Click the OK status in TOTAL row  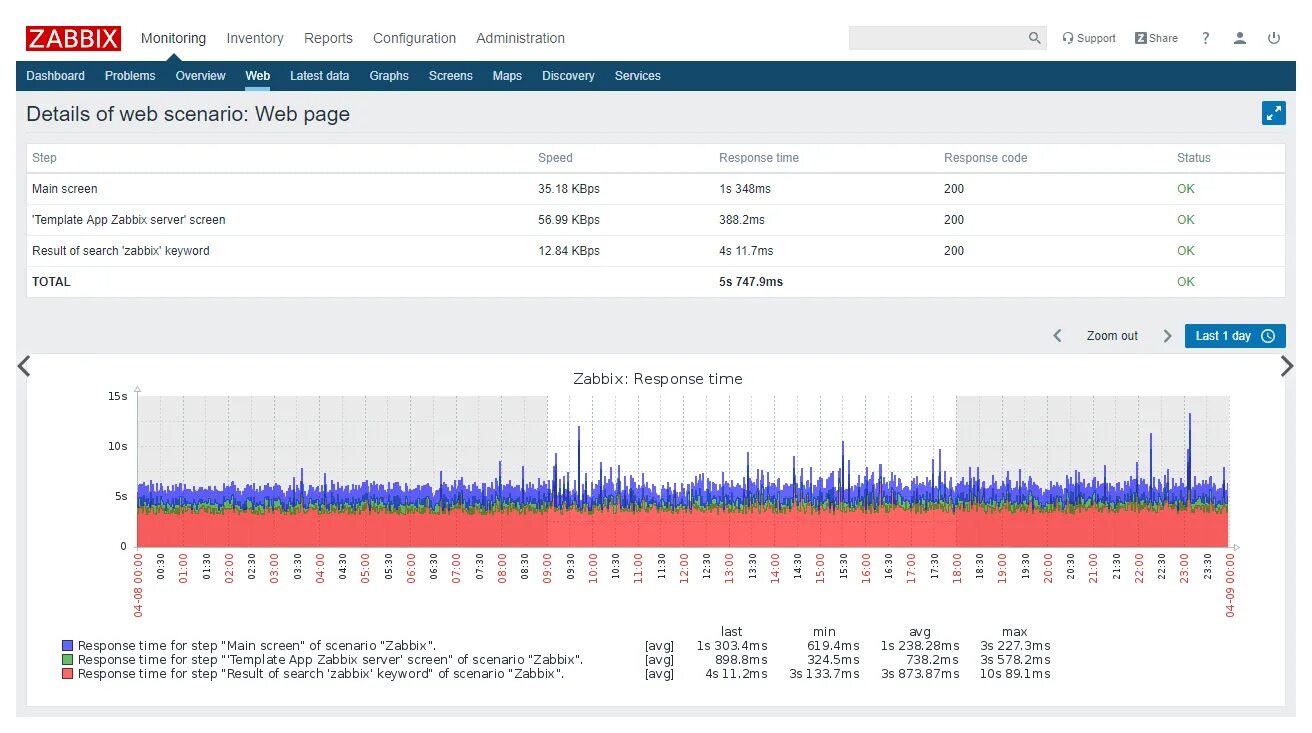tap(1186, 282)
